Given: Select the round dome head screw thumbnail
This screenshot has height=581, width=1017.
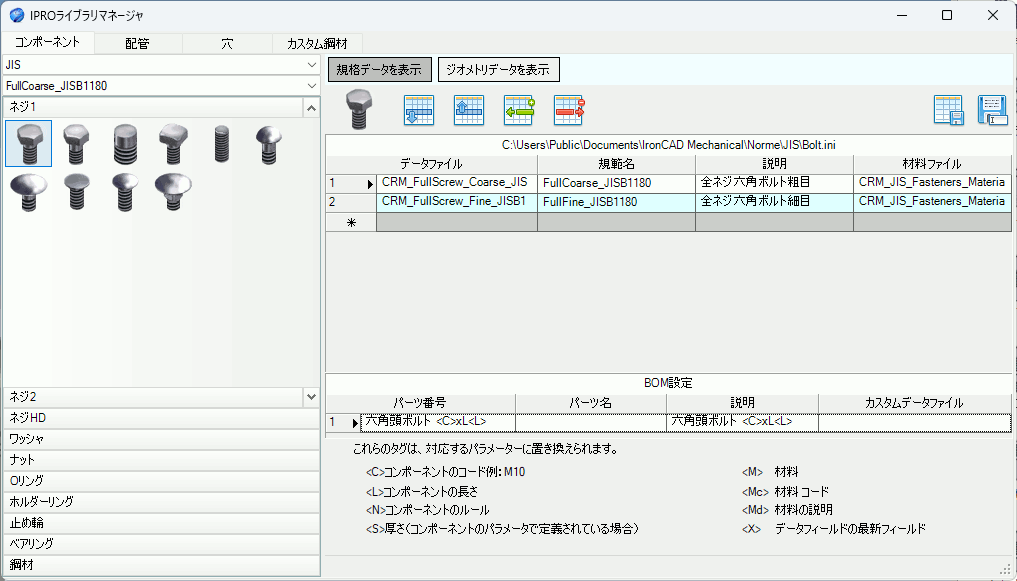Looking at the screenshot, I should pos(269,143).
